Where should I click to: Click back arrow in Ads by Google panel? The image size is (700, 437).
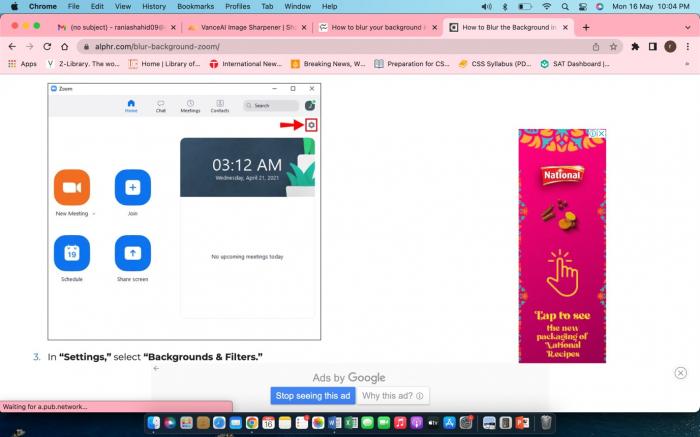[156, 368]
